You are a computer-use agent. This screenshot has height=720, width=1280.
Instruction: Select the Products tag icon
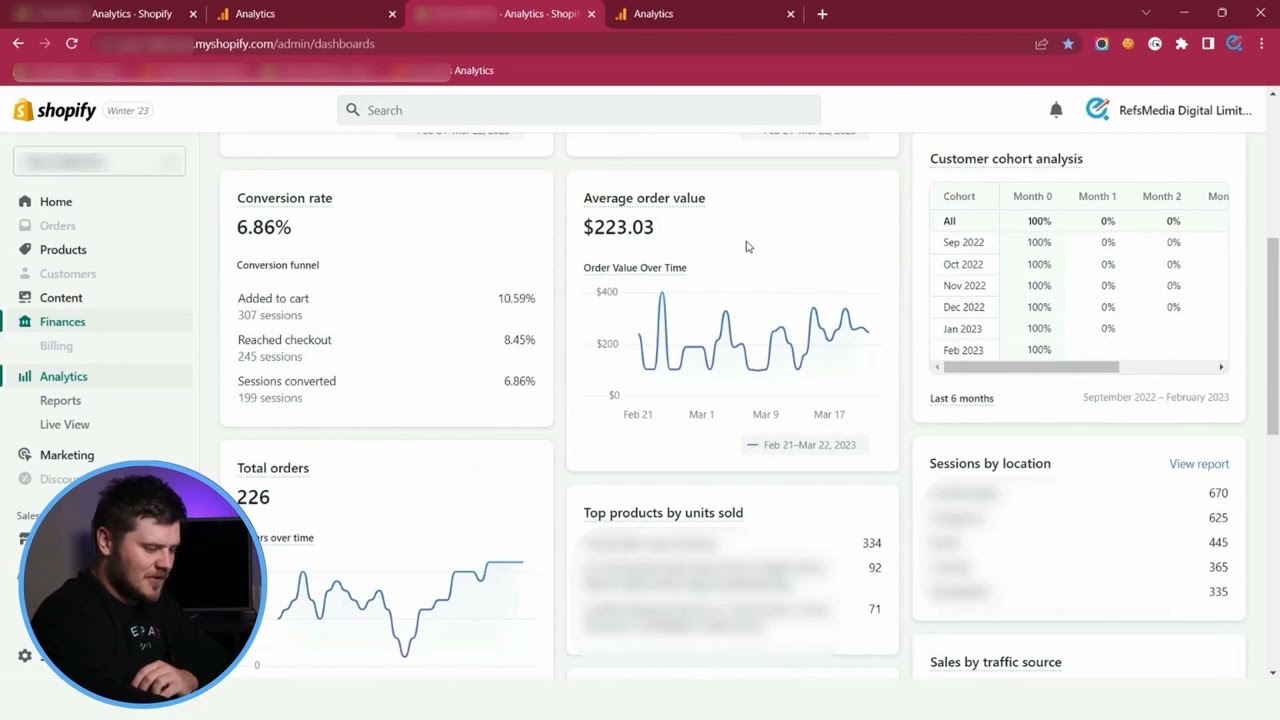click(25, 249)
